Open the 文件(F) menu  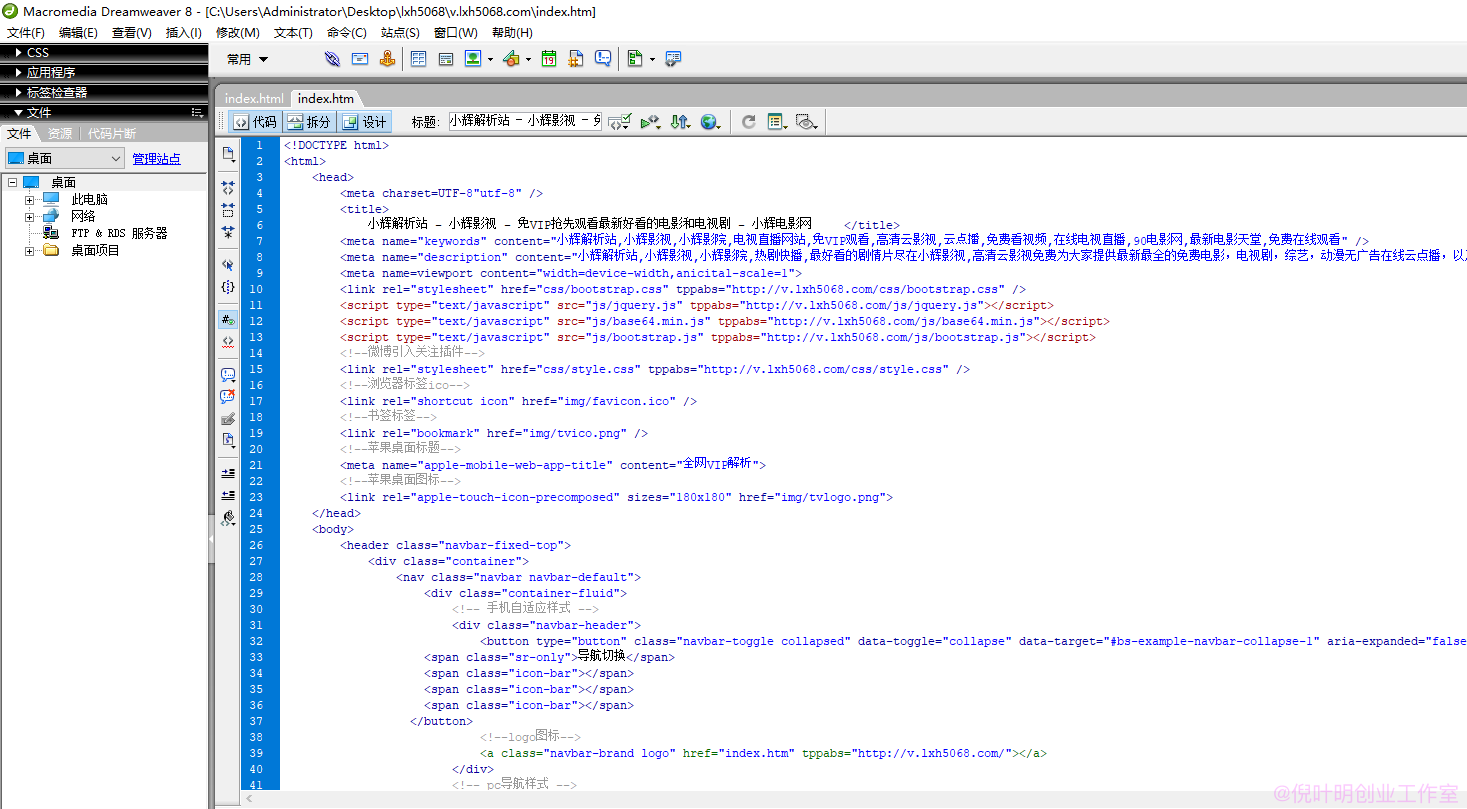point(26,33)
